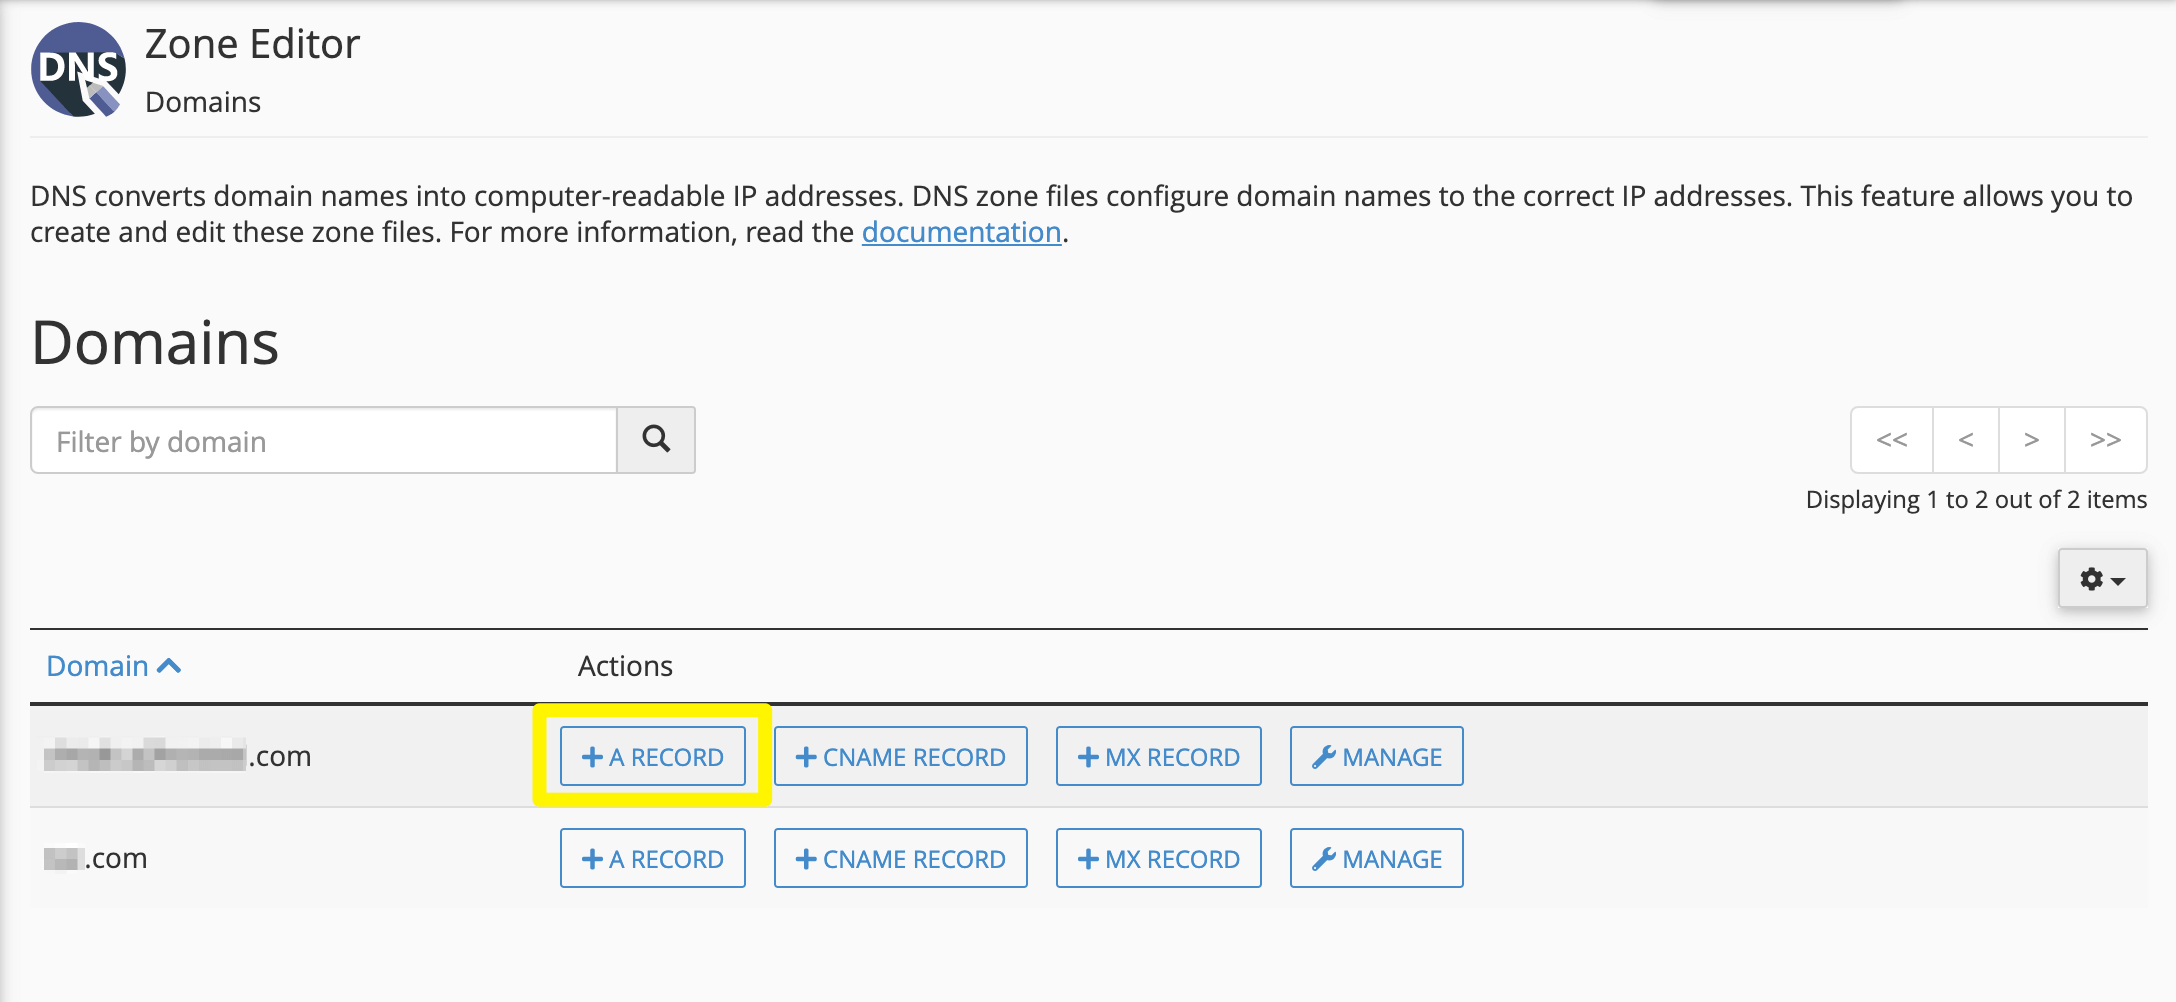Click the plus icon on first A RECORD button
The width and height of the screenshot is (2176, 1002).
[x=592, y=757]
